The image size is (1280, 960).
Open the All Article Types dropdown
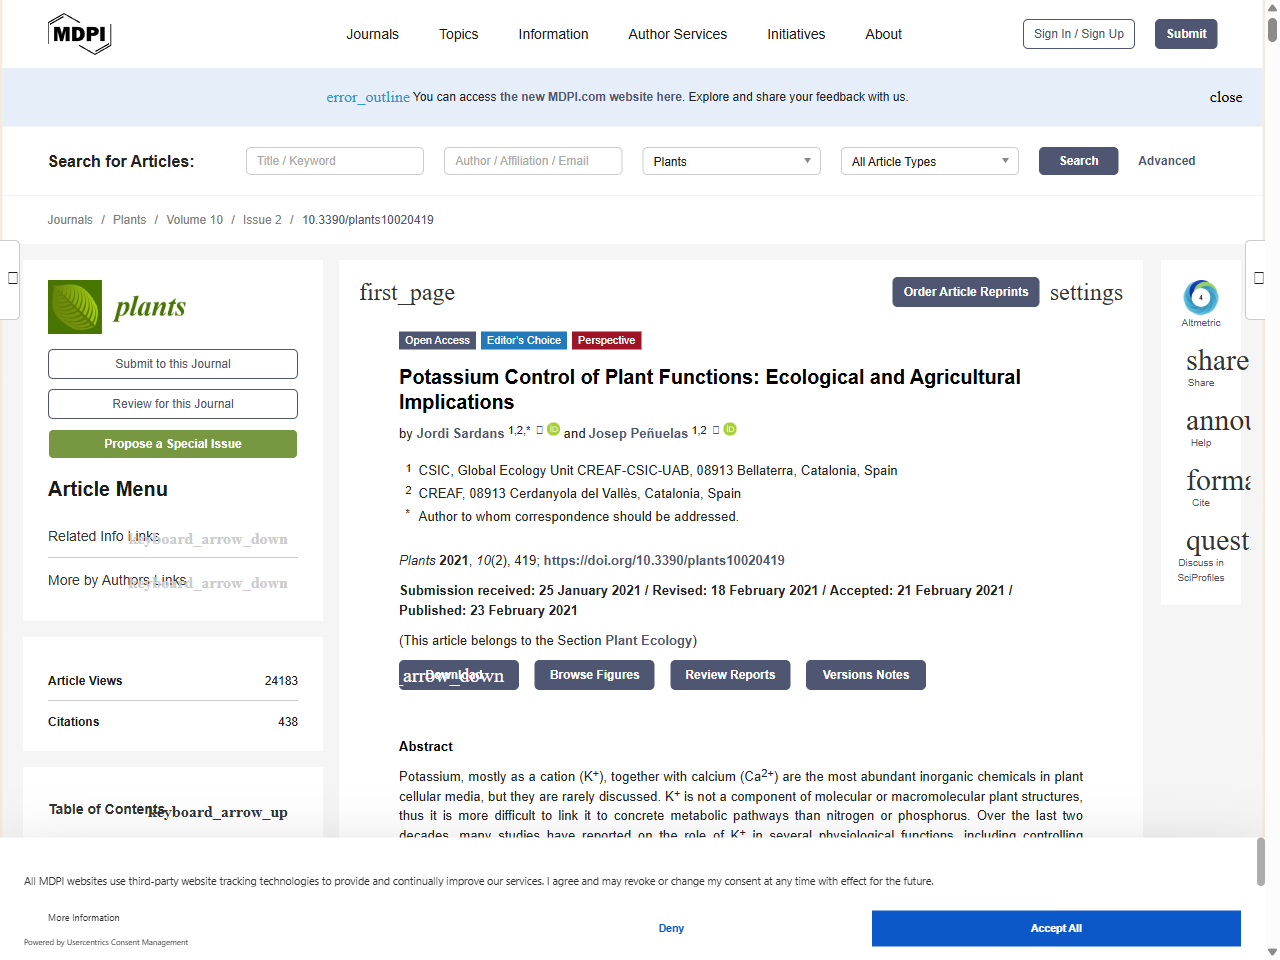[929, 161]
